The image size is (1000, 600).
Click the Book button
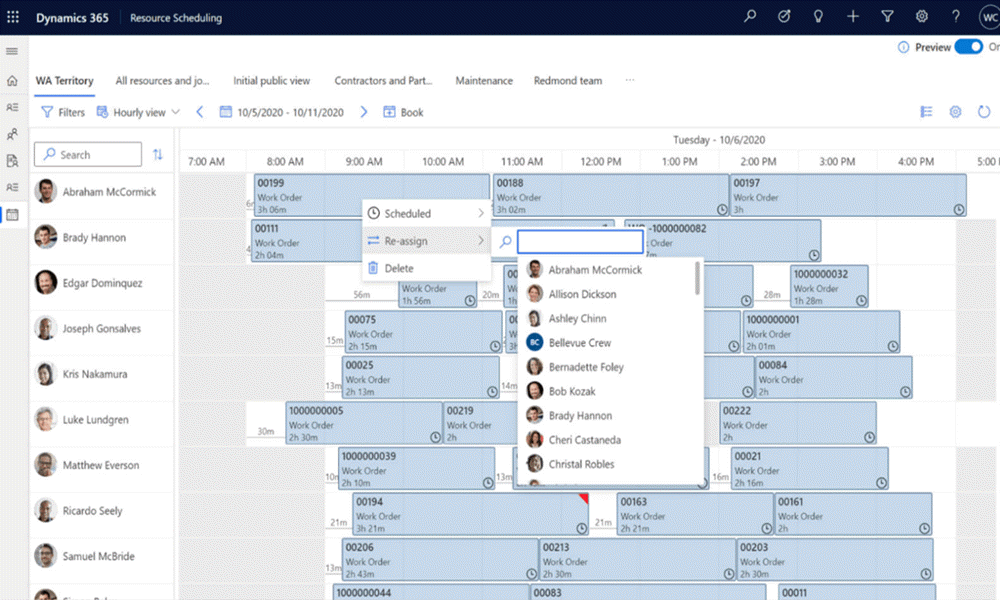(404, 112)
